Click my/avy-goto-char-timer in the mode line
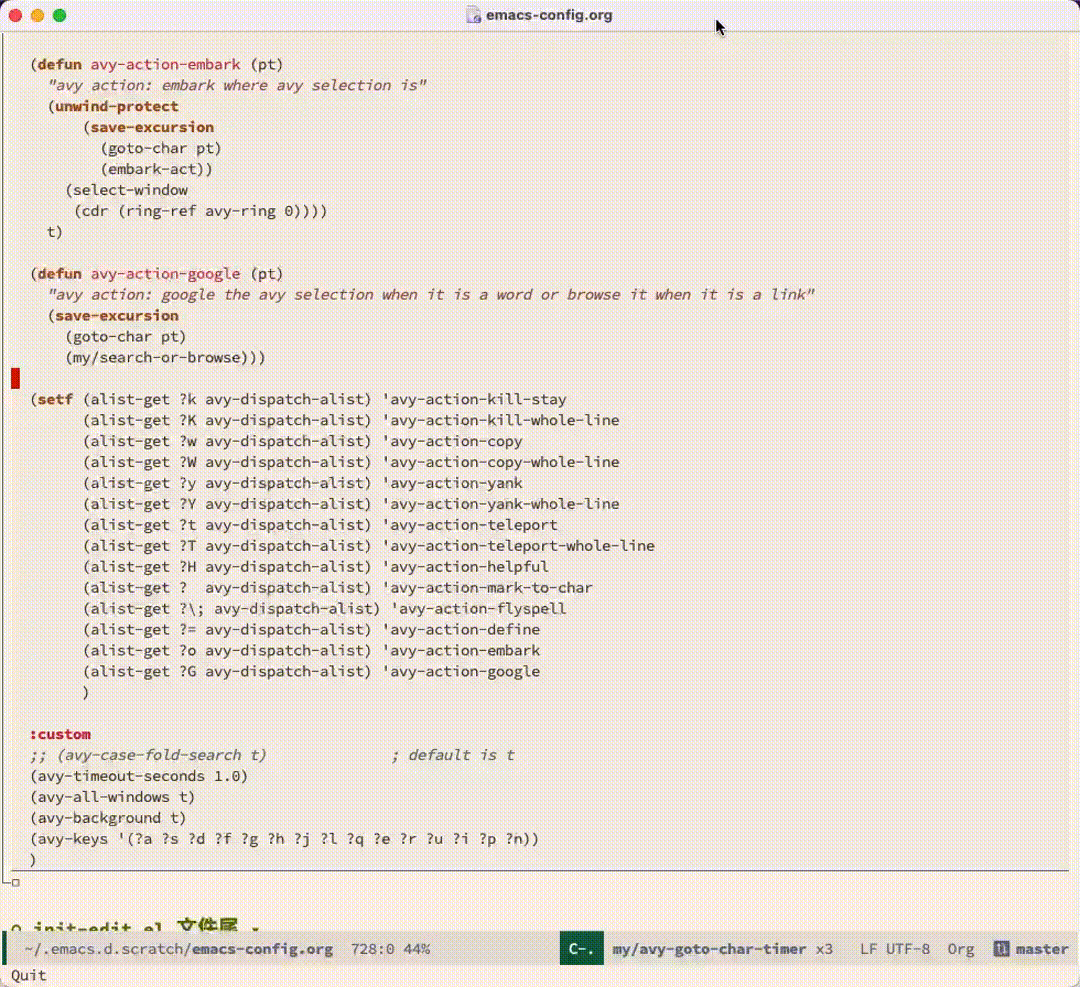This screenshot has width=1080, height=987. point(709,949)
